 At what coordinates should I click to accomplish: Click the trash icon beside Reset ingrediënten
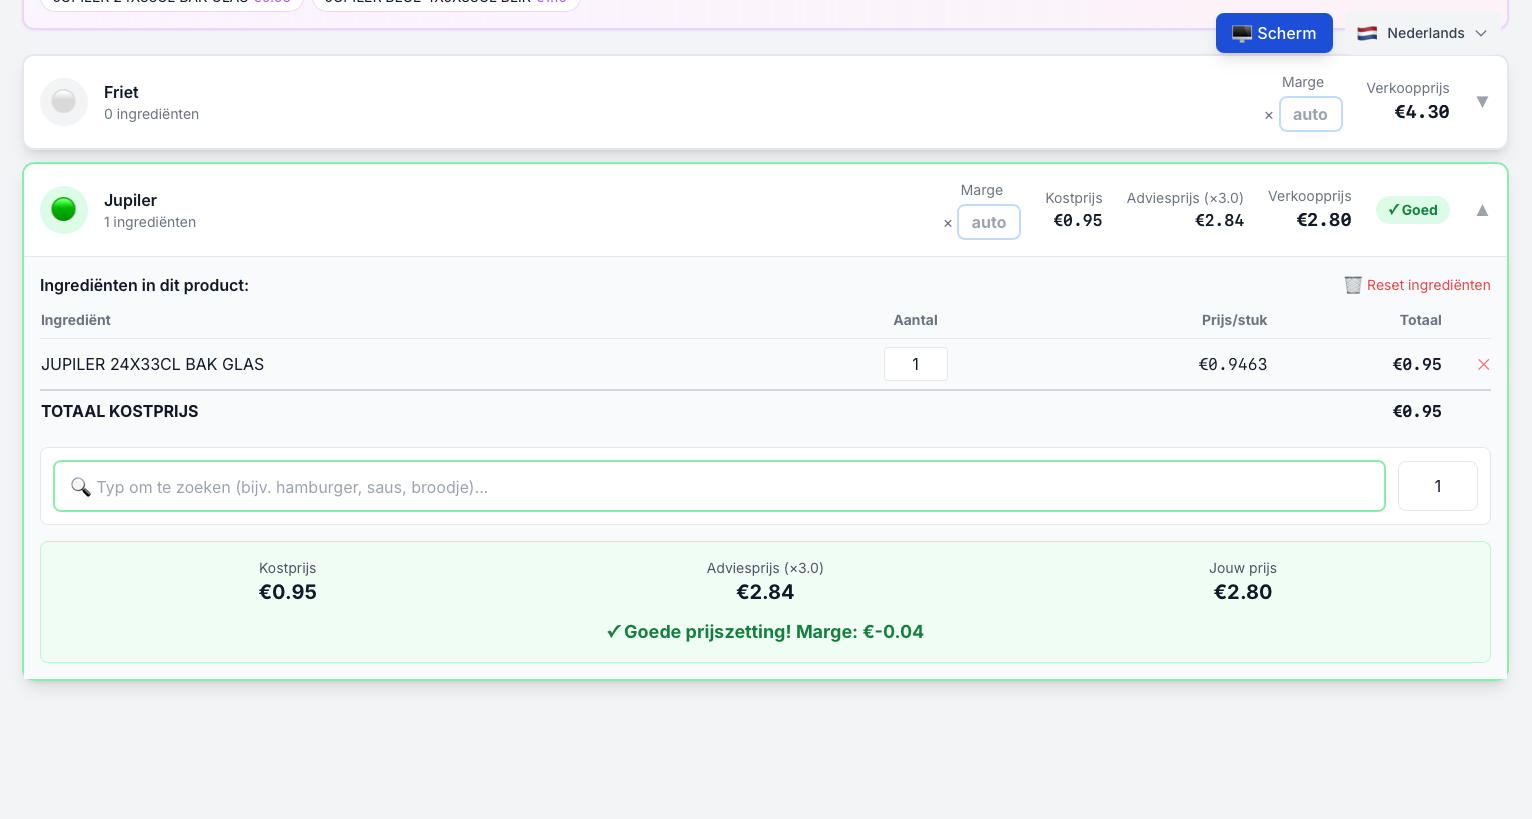tap(1352, 285)
